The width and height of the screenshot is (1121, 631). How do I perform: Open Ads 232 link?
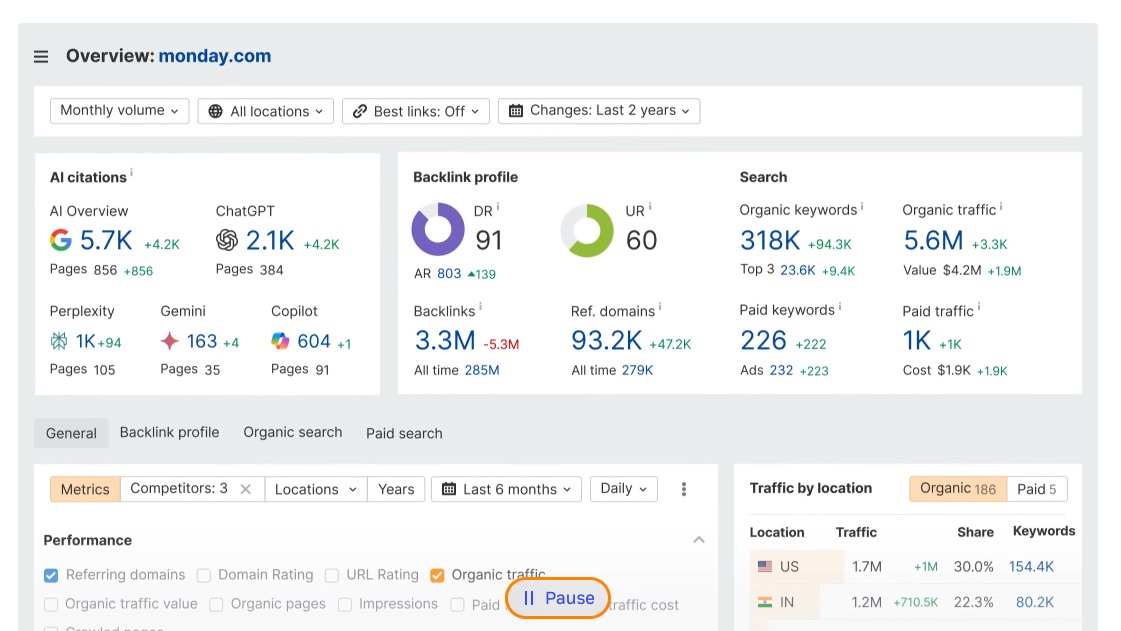[x=781, y=370]
